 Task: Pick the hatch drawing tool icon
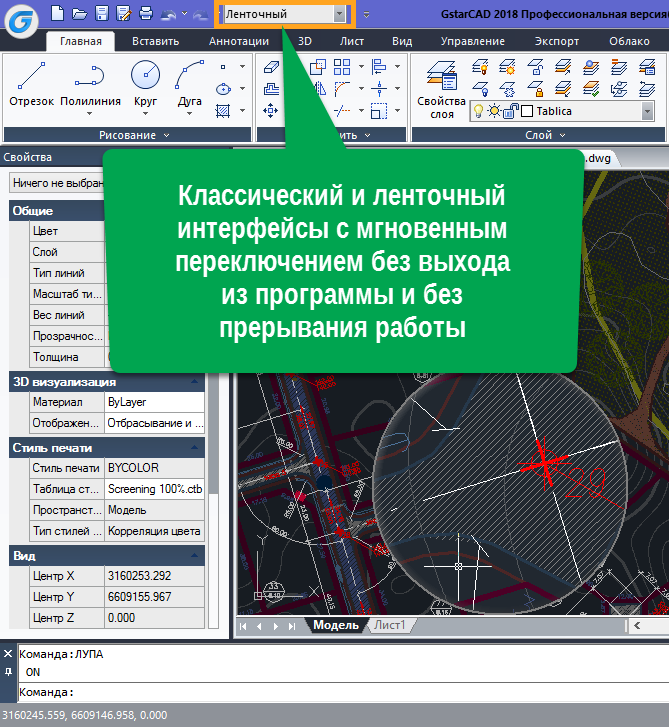pos(223,111)
